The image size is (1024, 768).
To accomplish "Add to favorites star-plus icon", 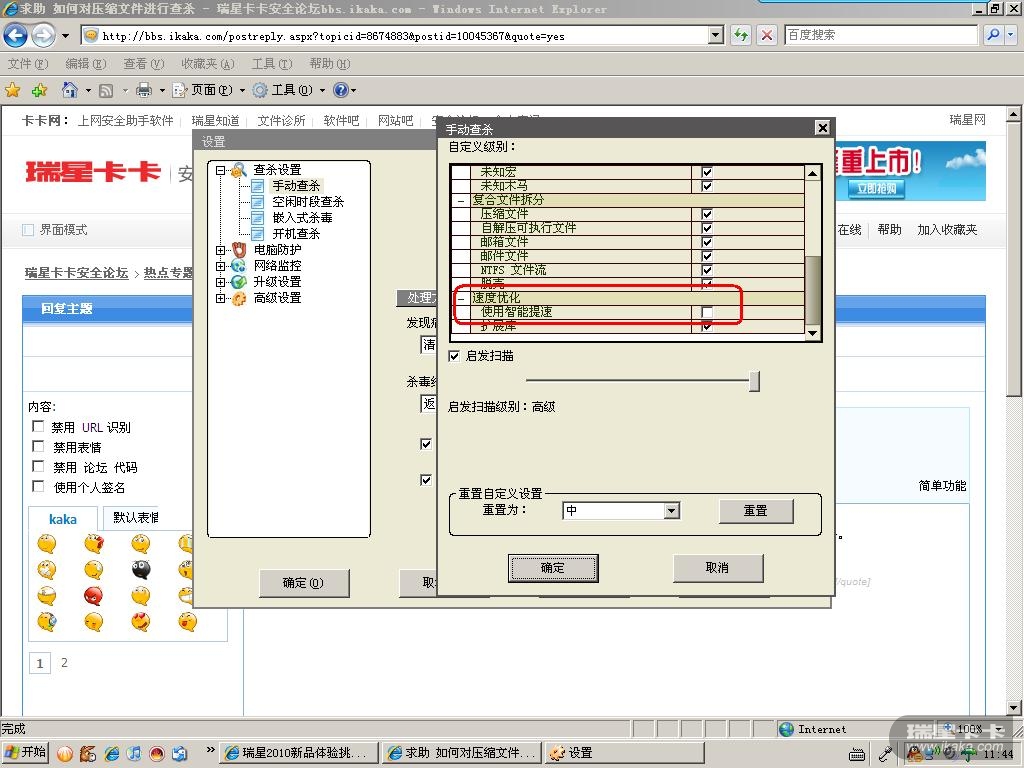I will point(39,90).
